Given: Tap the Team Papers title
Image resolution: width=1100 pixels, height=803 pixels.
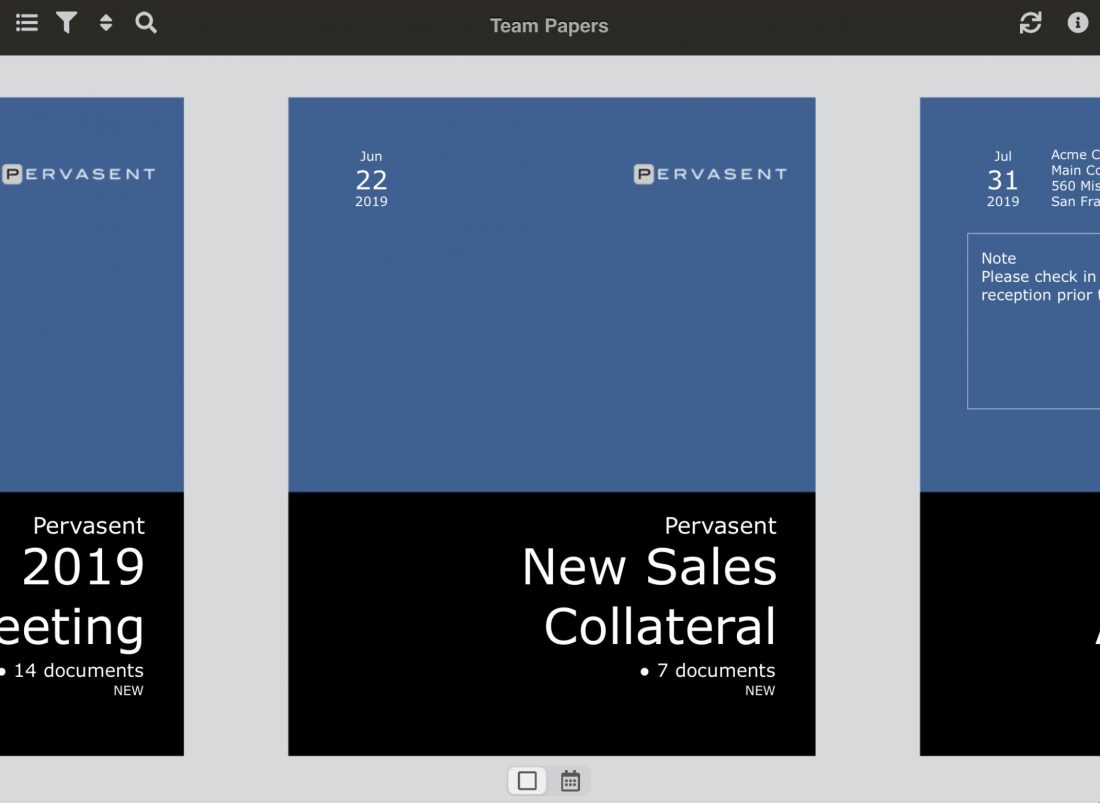Looking at the screenshot, I should 548,25.
